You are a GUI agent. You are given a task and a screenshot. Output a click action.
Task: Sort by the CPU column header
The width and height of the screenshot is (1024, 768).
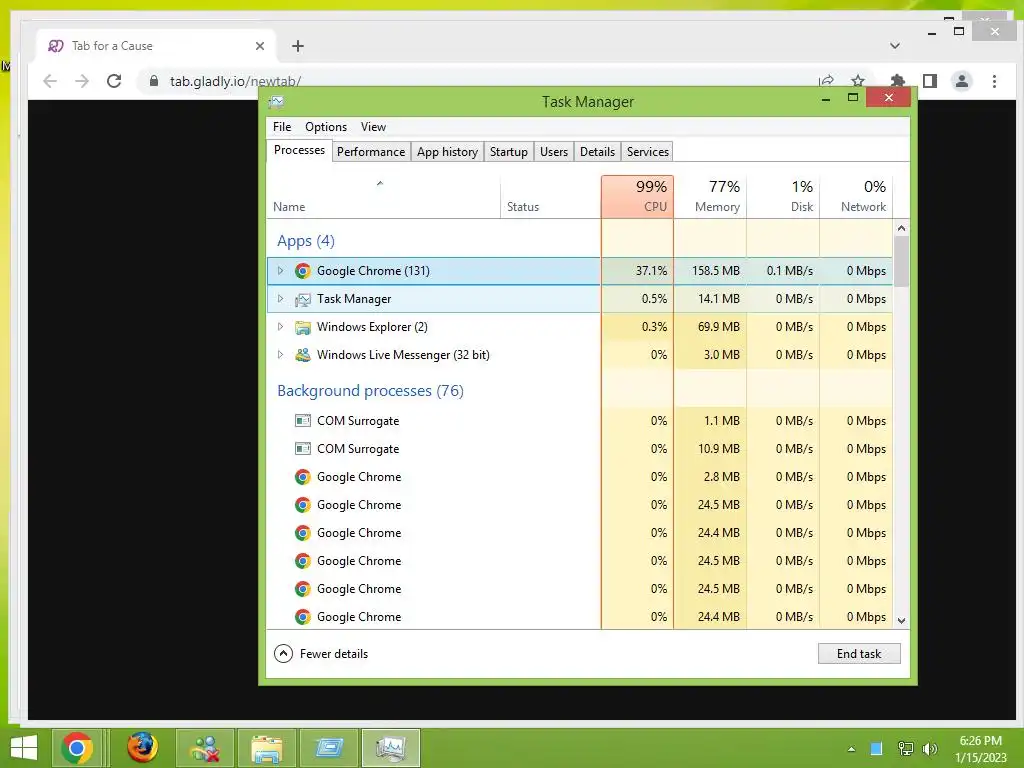point(637,197)
